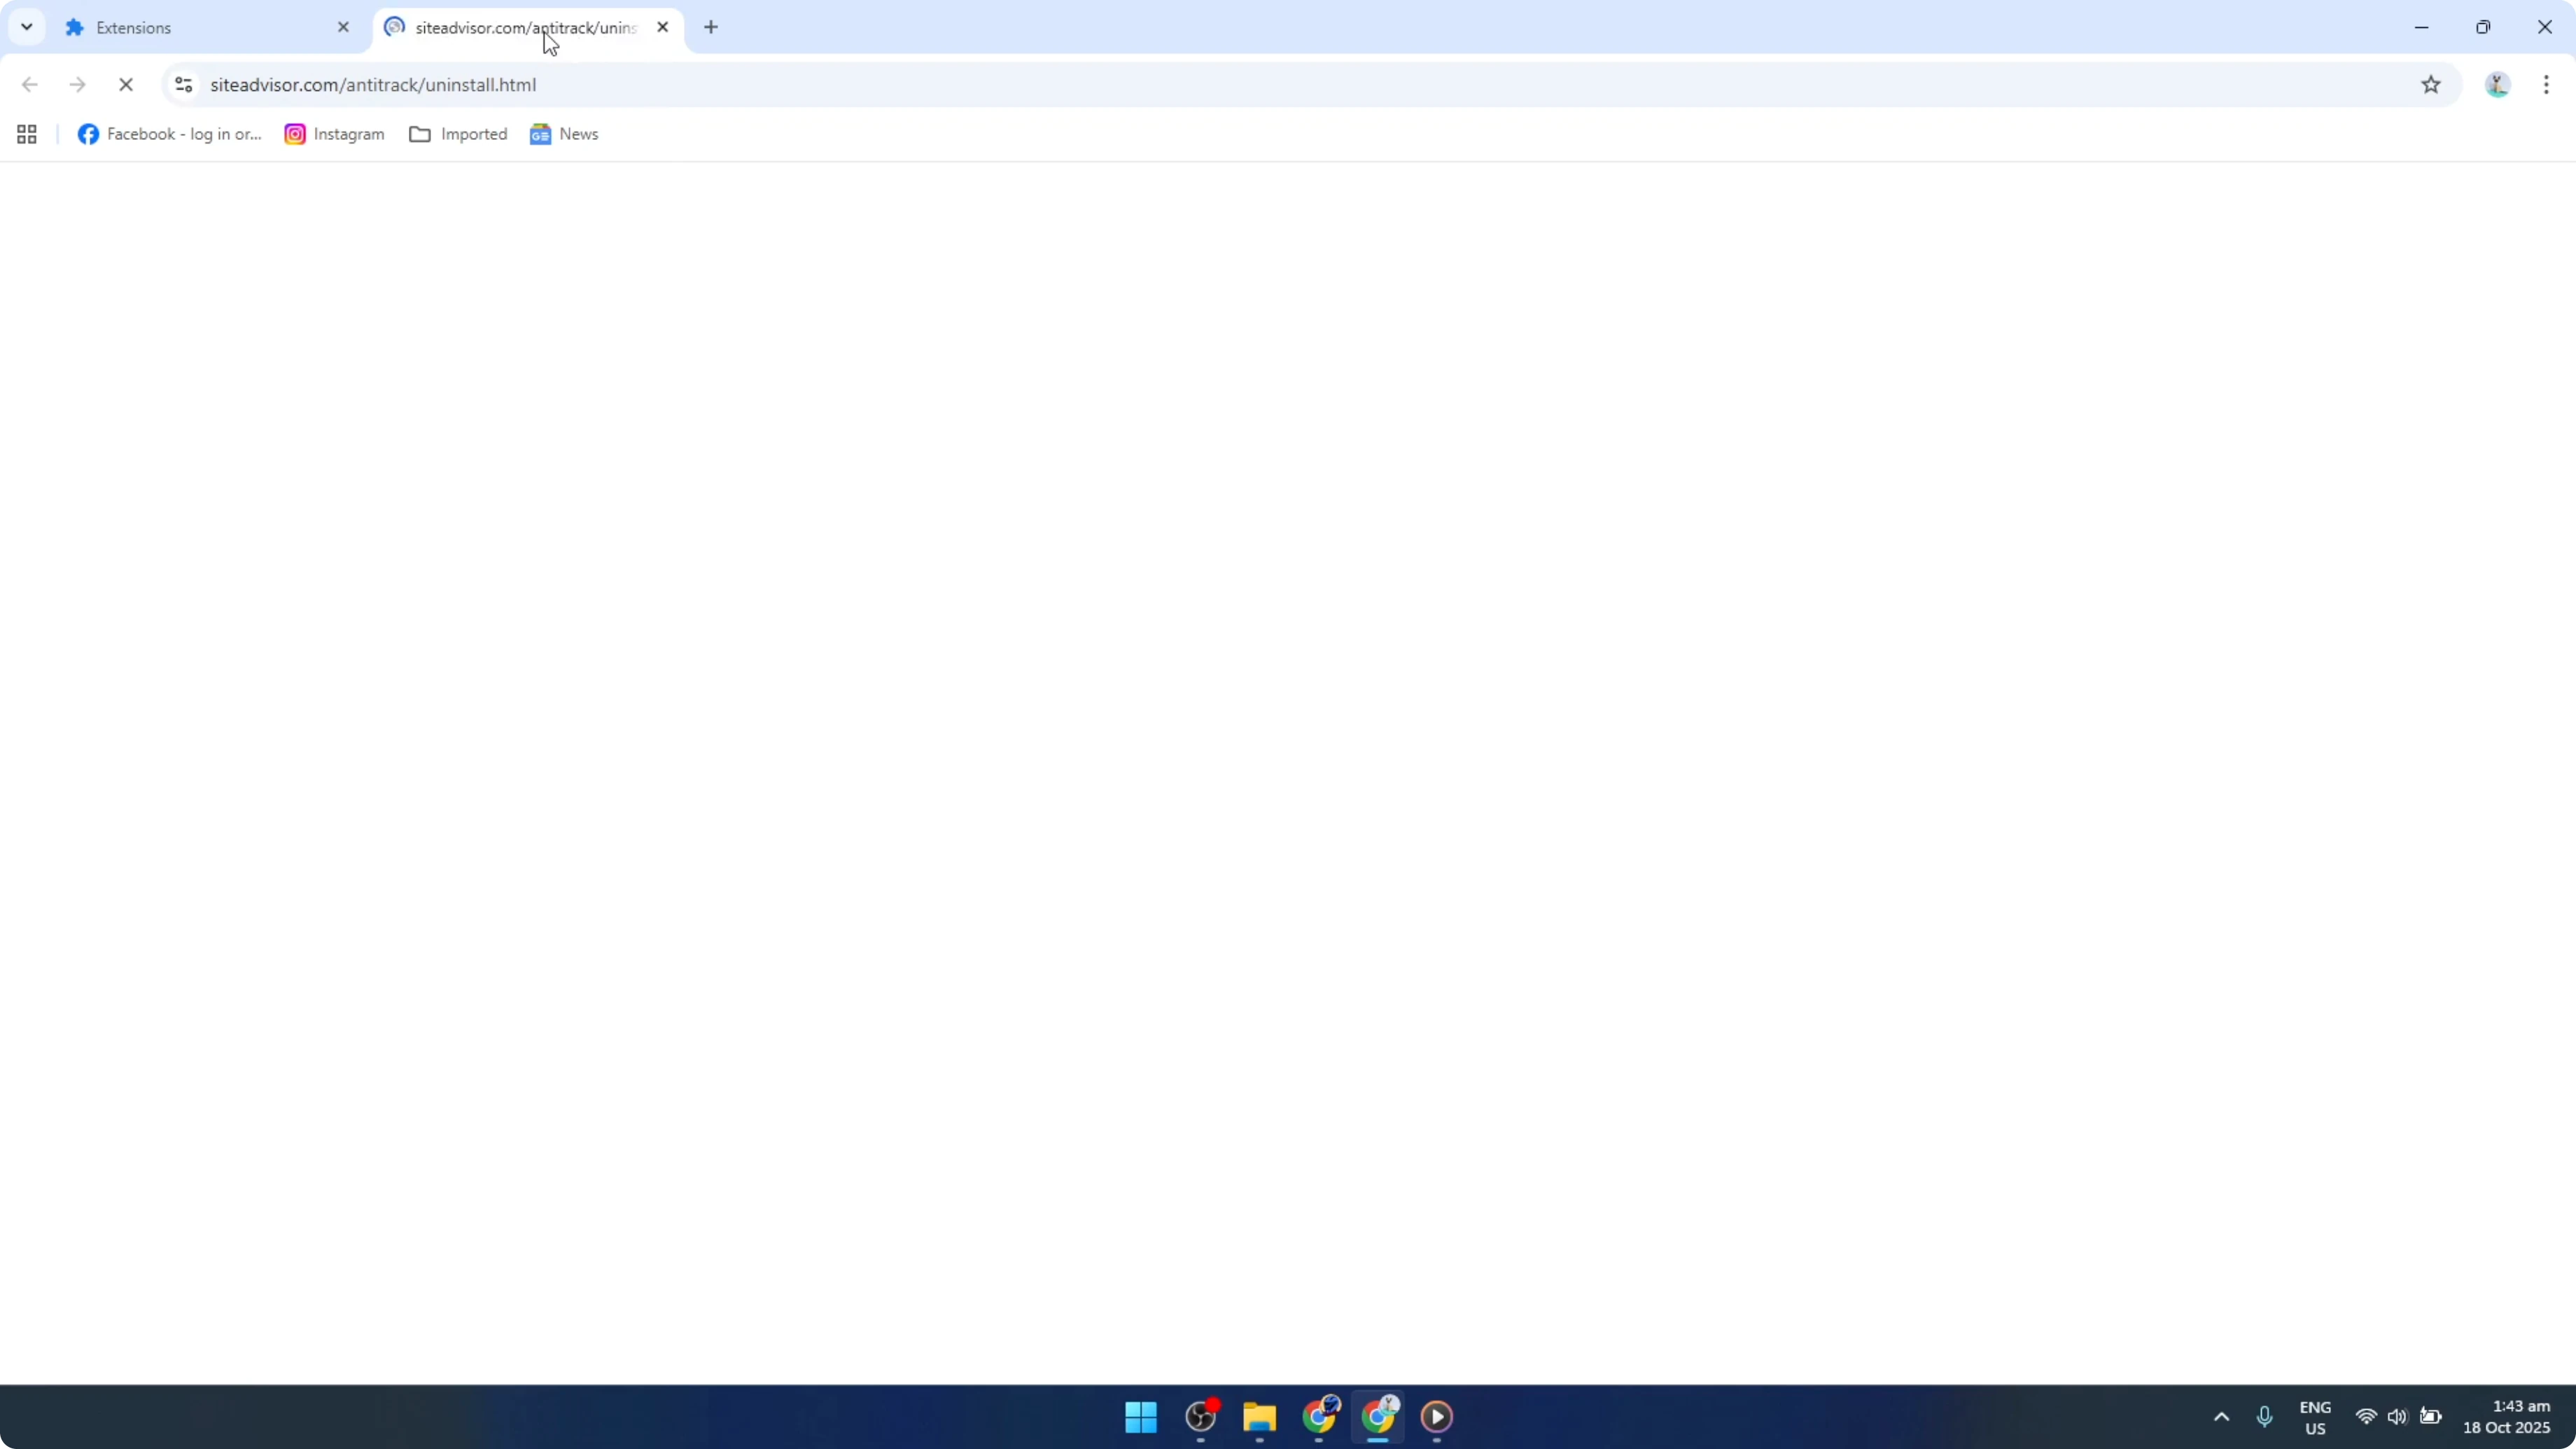Expand the Imported bookmarks folder
Viewport: 2576px width, 1449px height.
coord(458,134)
